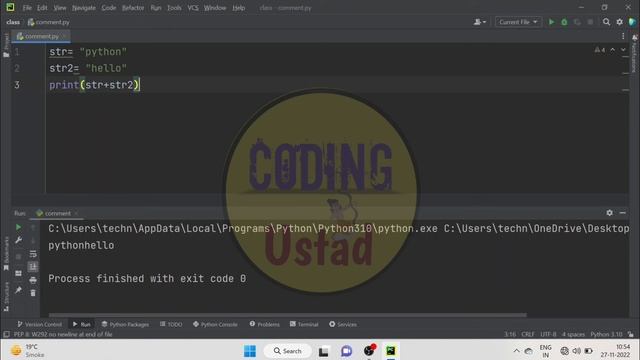640x360 pixels.
Task: Print the console output via printer icon
Action: point(33,280)
